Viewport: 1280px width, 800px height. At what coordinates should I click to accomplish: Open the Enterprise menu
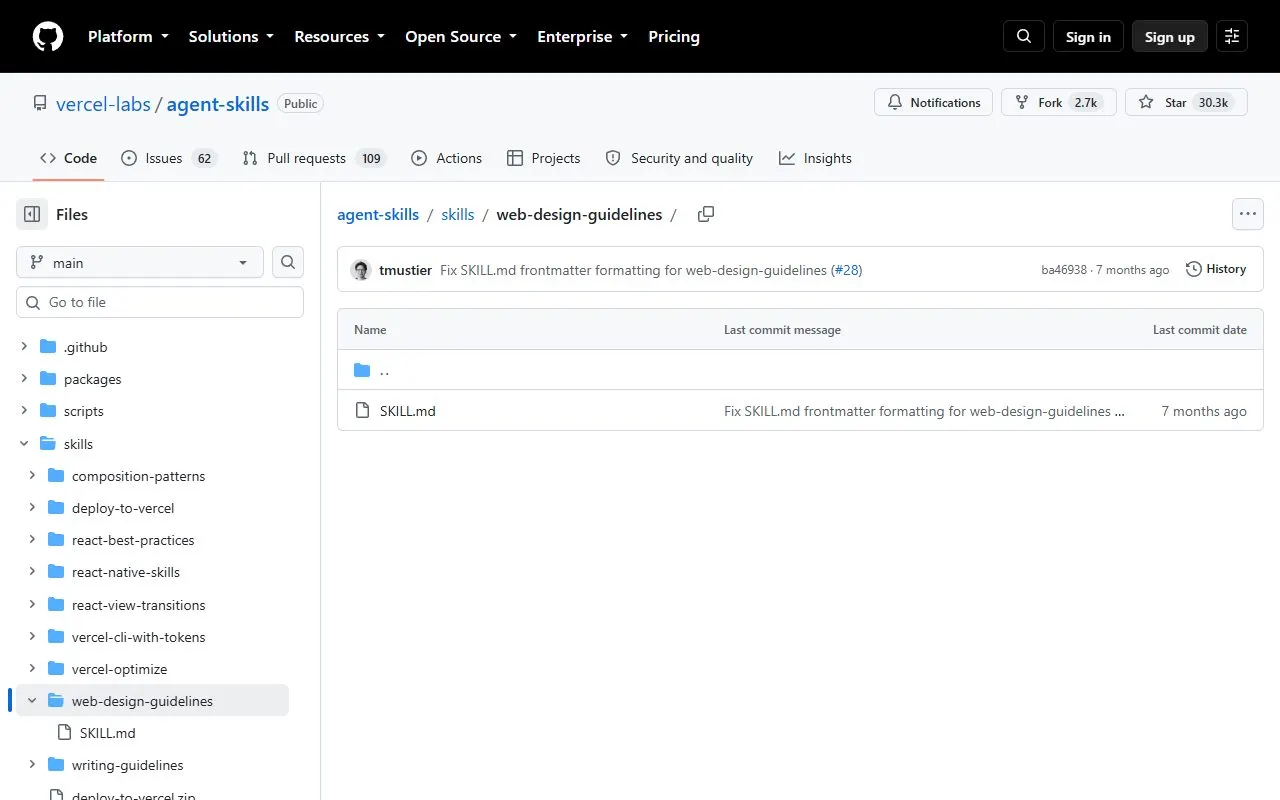tap(583, 37)
